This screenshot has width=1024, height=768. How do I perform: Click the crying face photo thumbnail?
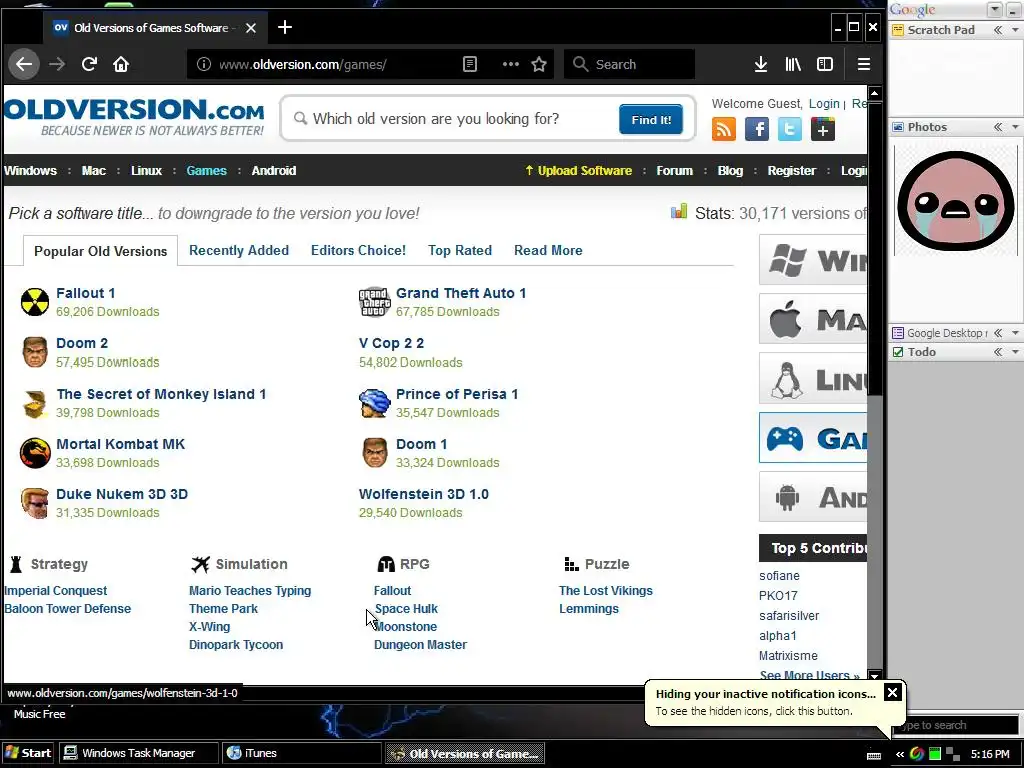pyautogui.click(x=955, y=200)
